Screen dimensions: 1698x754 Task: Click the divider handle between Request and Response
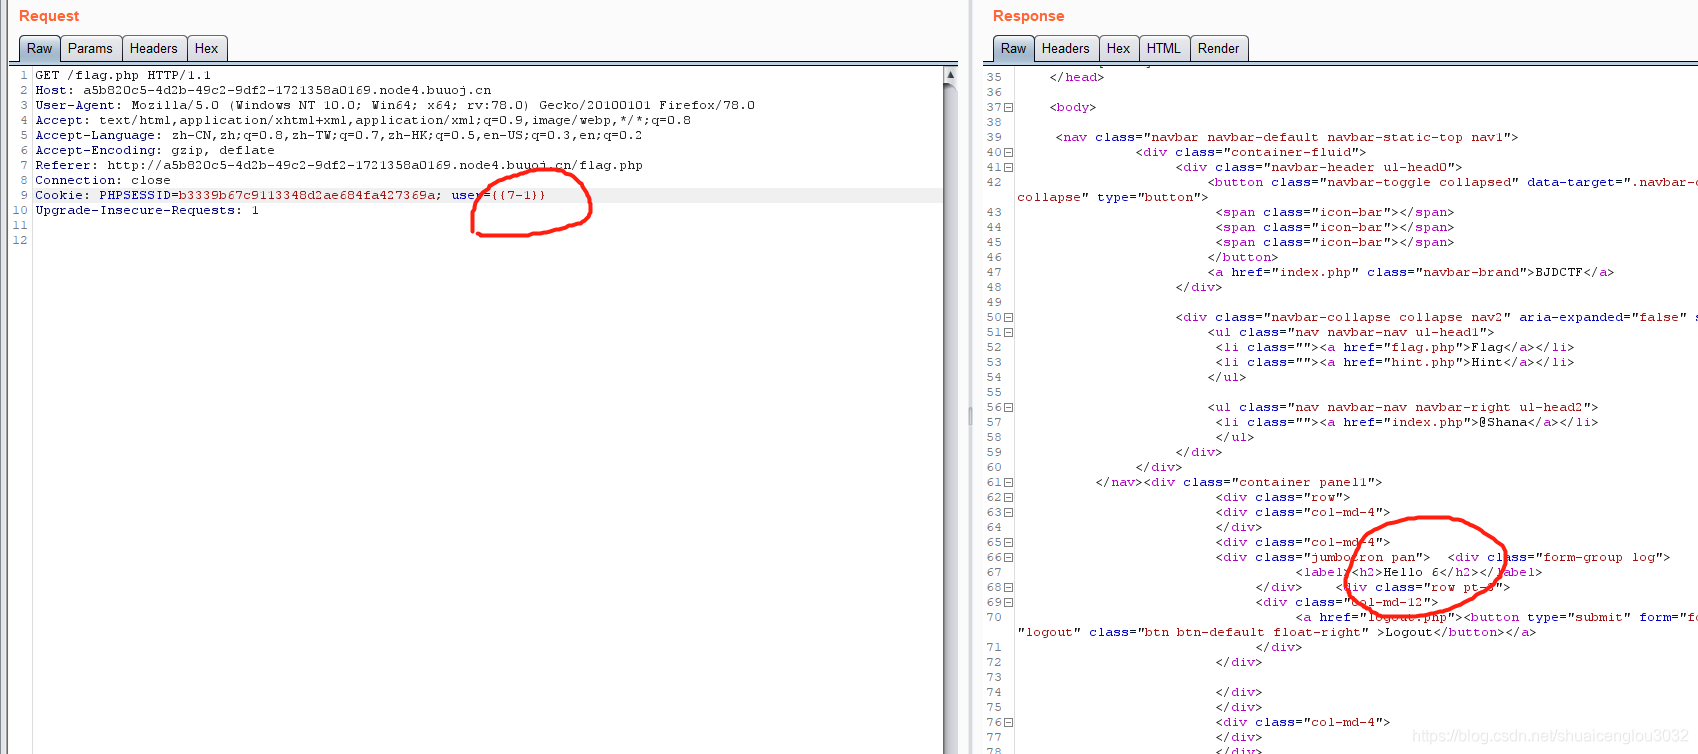point(970,416)
